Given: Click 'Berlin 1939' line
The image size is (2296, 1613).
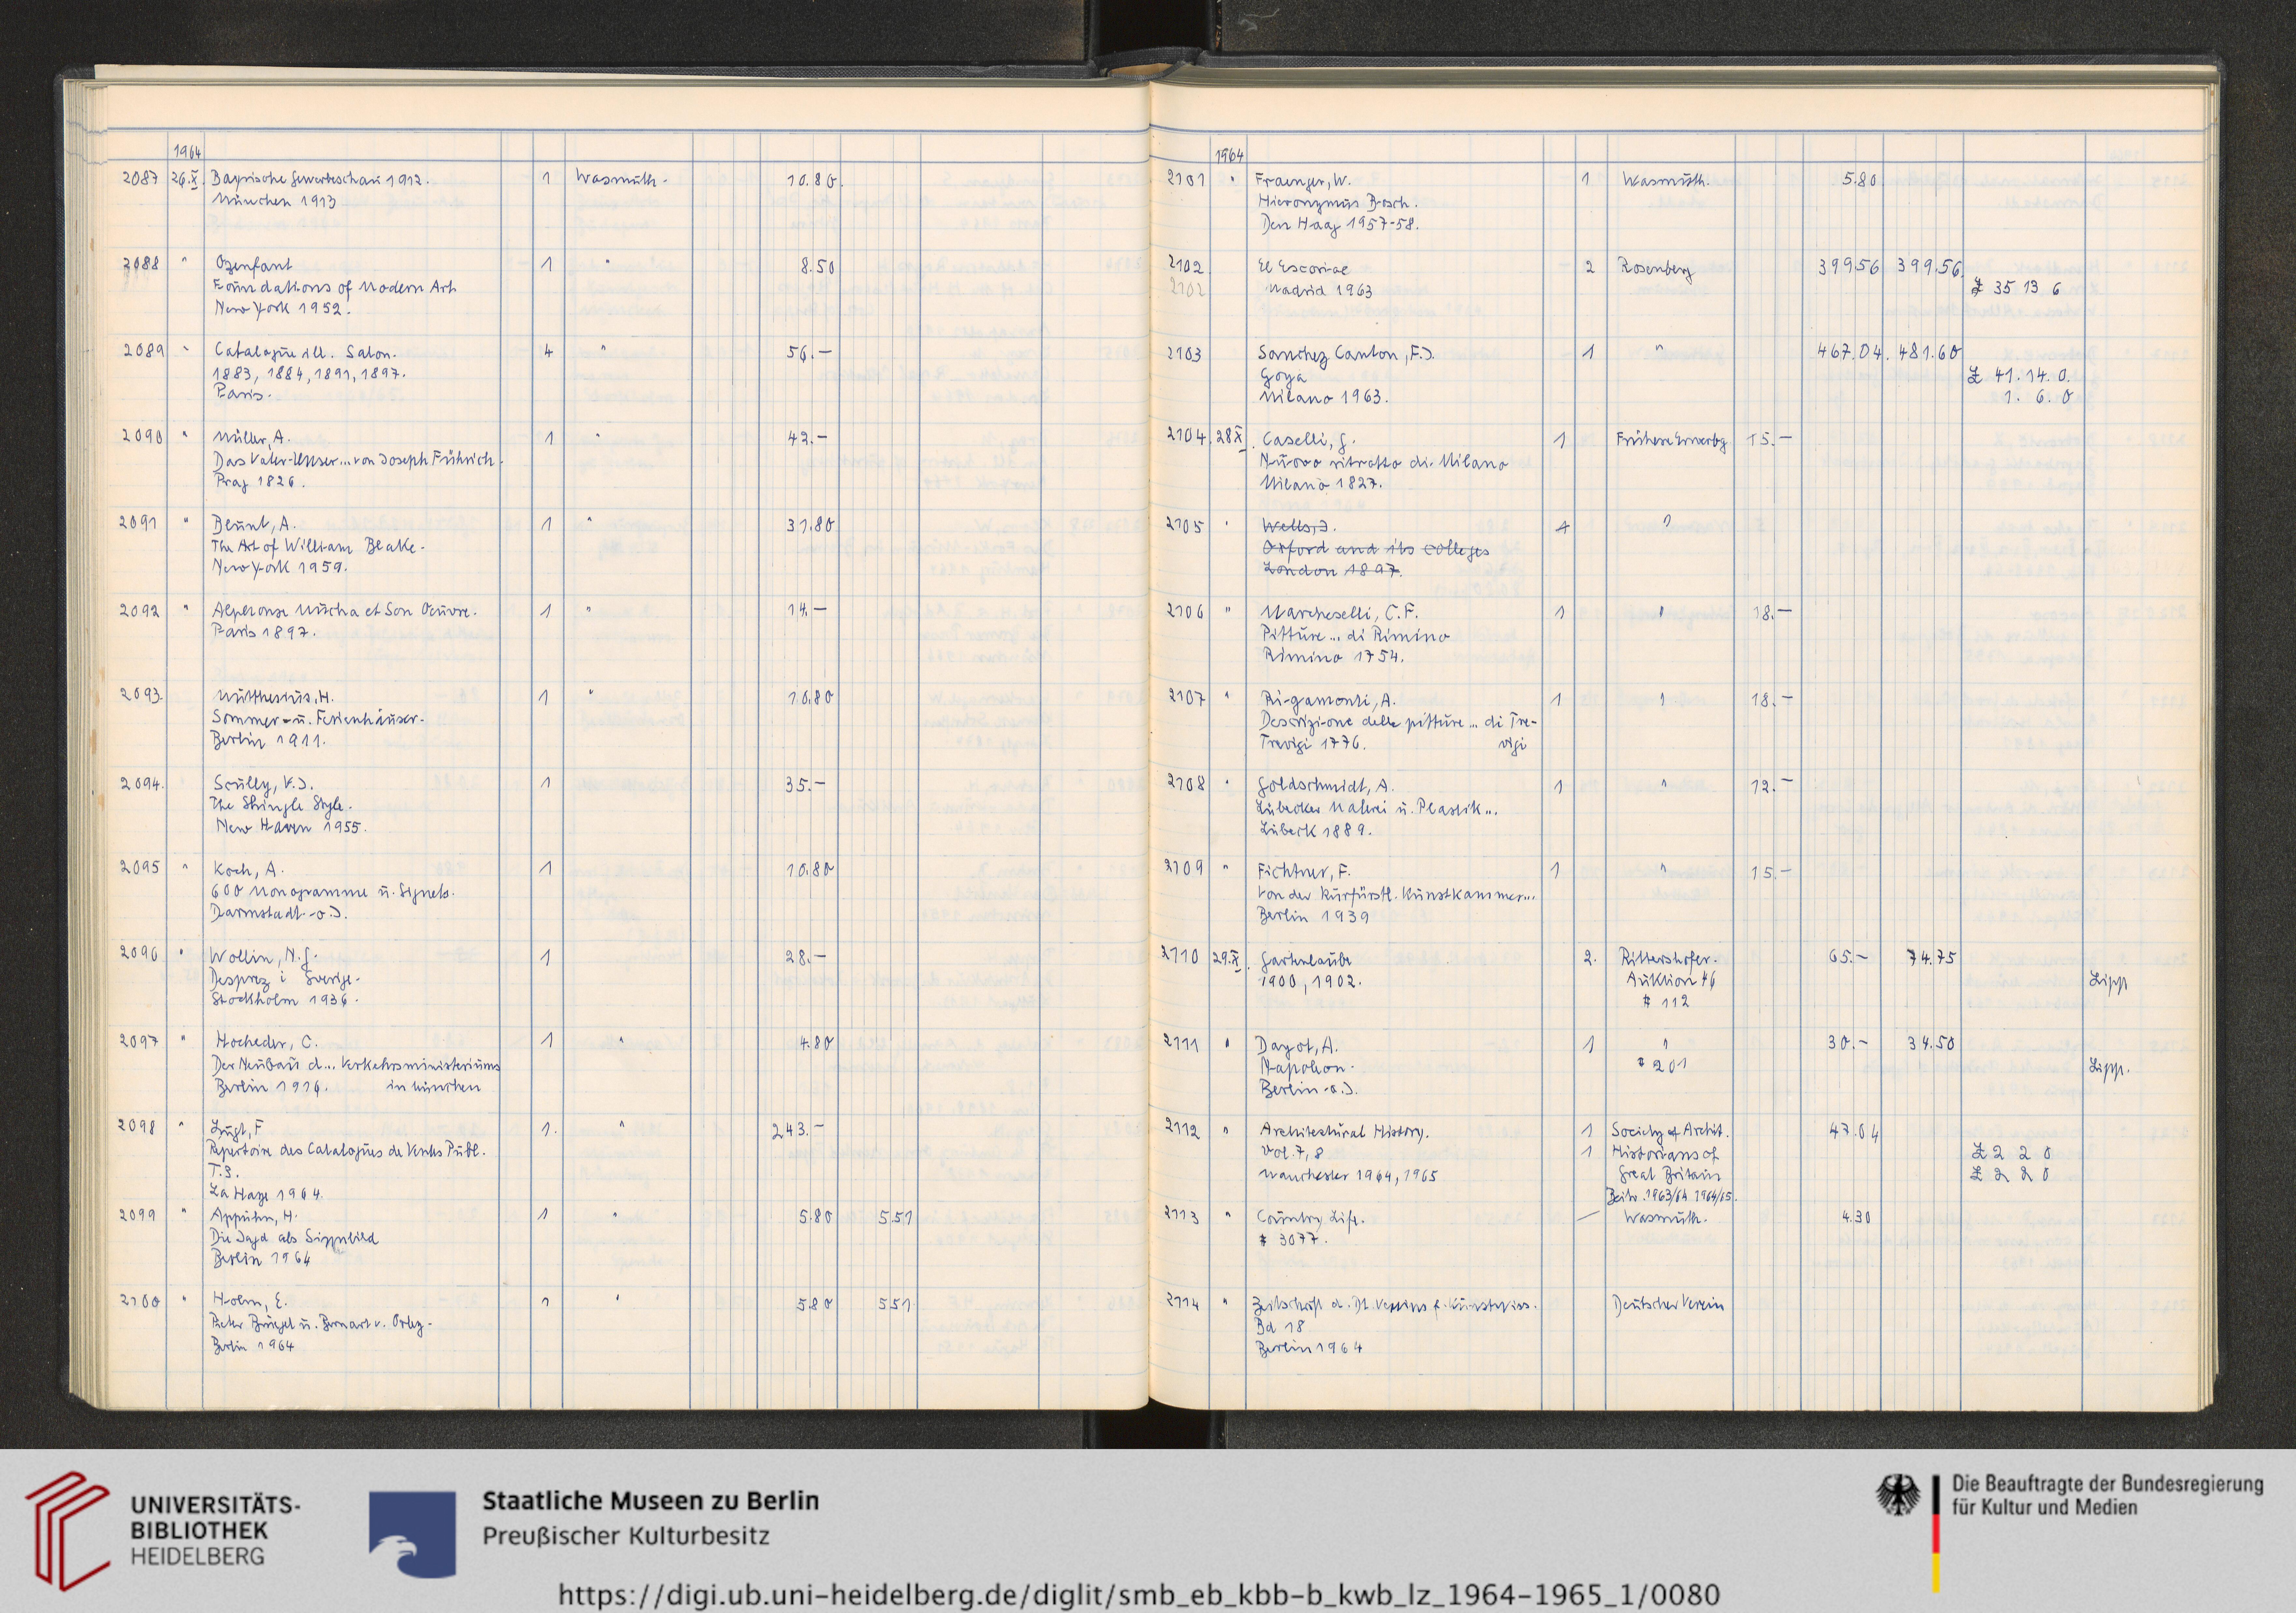Looking at the screenshot, I should point(1313,915).
